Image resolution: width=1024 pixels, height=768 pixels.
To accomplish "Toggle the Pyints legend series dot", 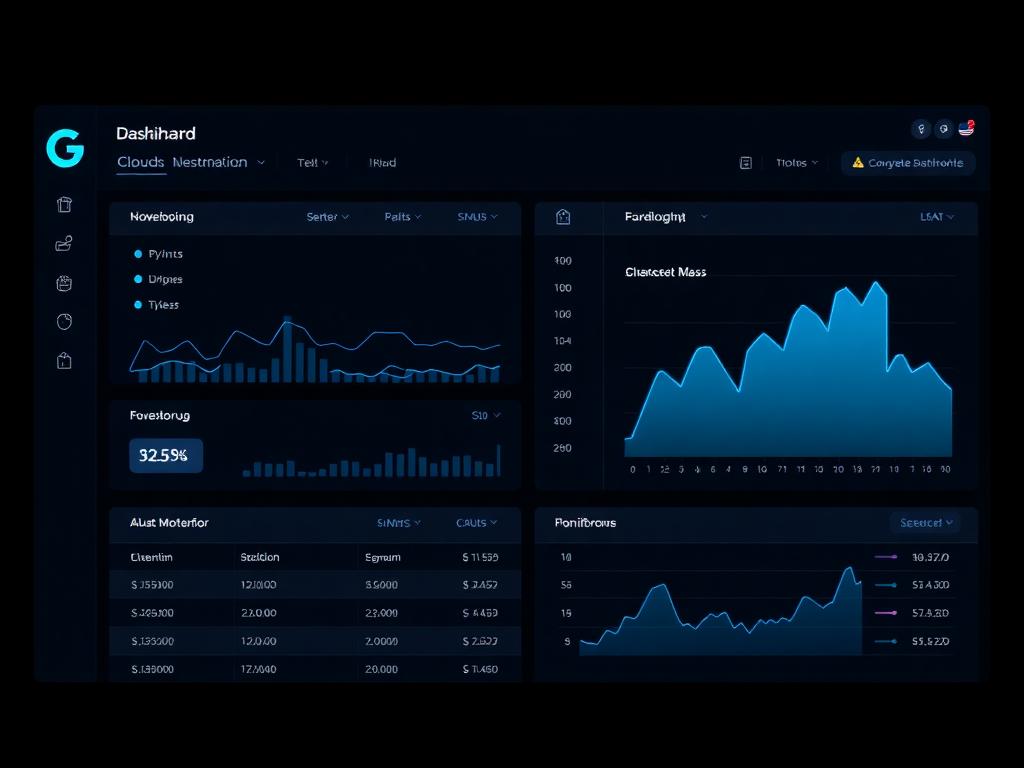I will [138, 254].
